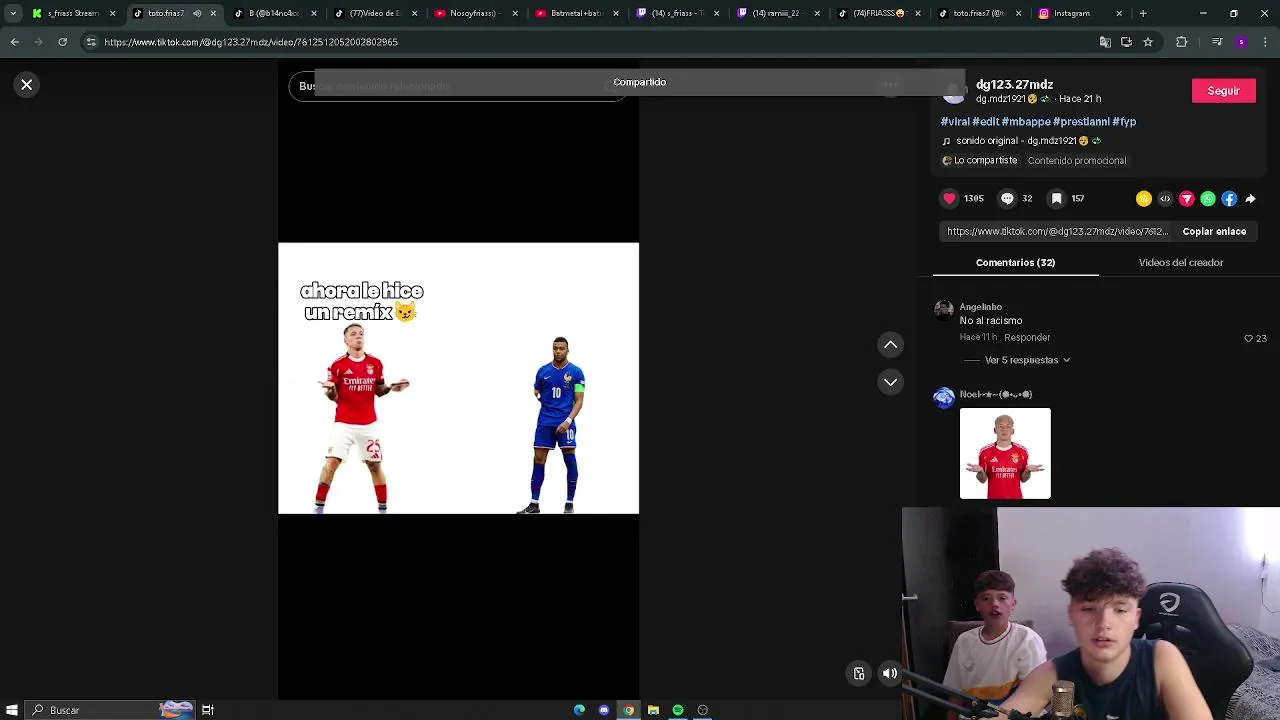Translate the page via address bar icon

[x=1105, y=42]
